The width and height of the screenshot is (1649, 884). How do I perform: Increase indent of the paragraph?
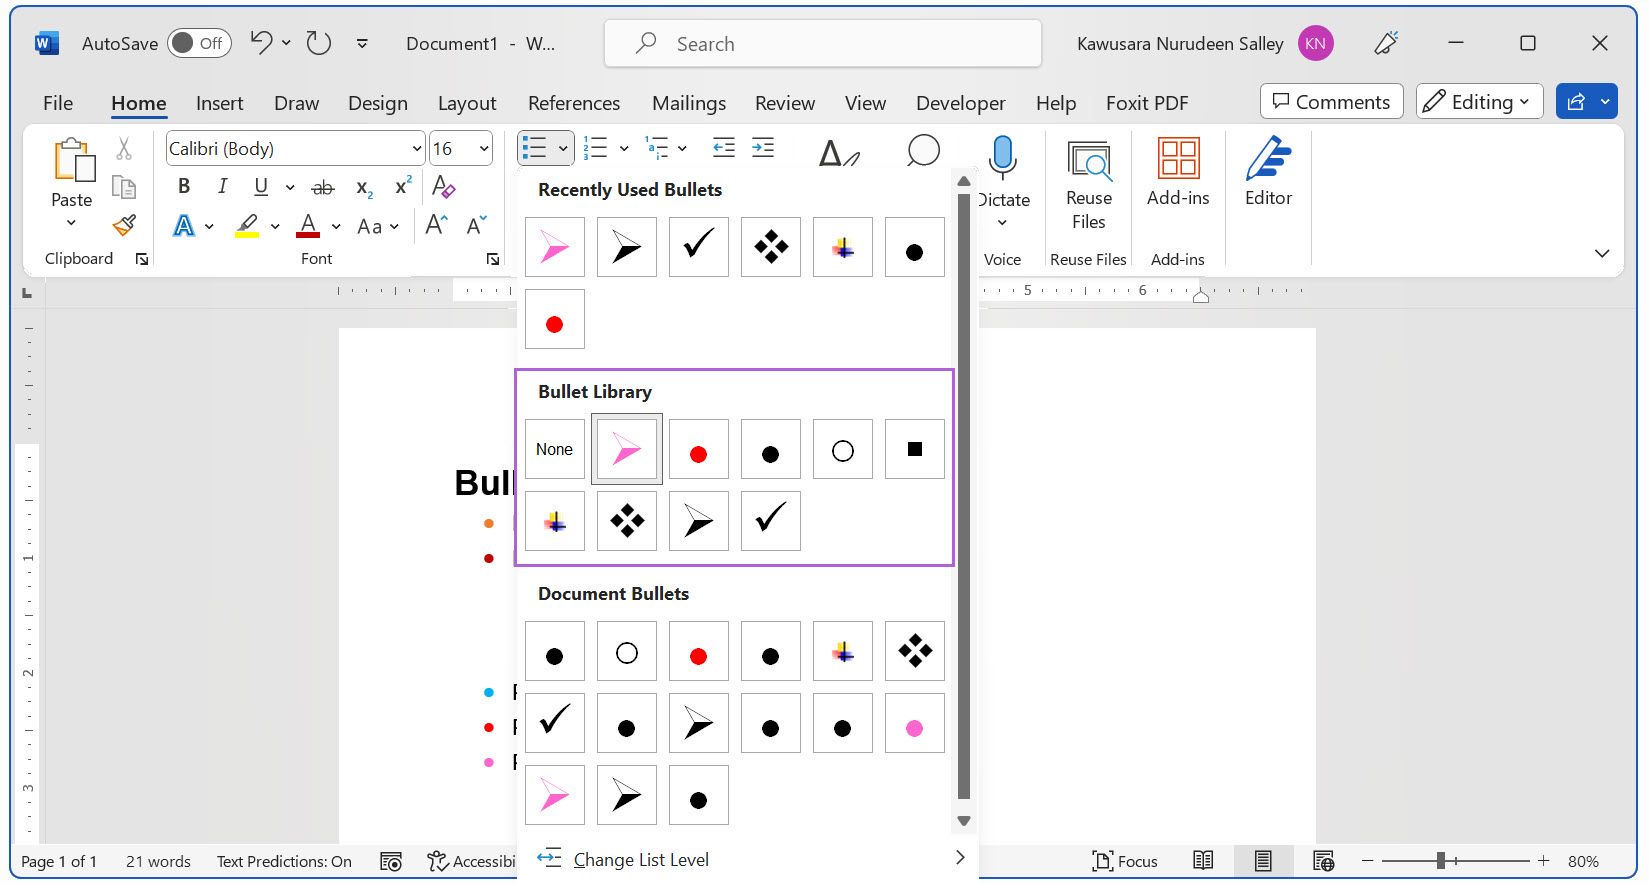(x=763, y=148)
